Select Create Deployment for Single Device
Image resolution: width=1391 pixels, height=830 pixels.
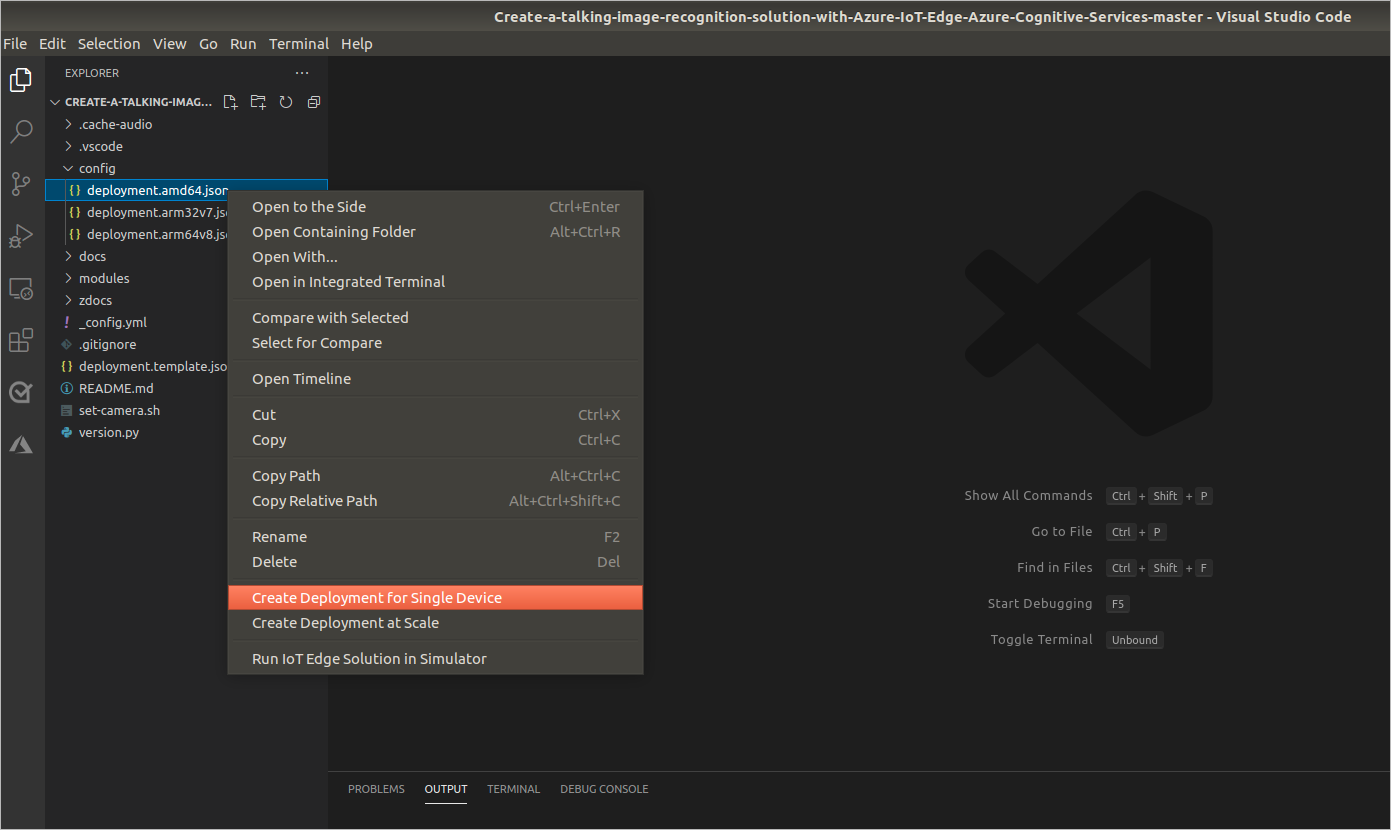(x=377, y=598)
